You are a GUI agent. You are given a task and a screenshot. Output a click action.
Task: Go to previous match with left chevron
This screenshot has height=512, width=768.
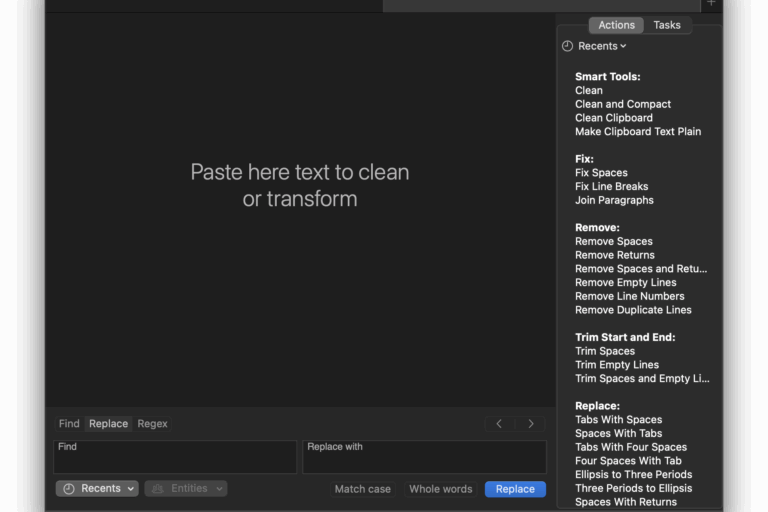(499, 424)
